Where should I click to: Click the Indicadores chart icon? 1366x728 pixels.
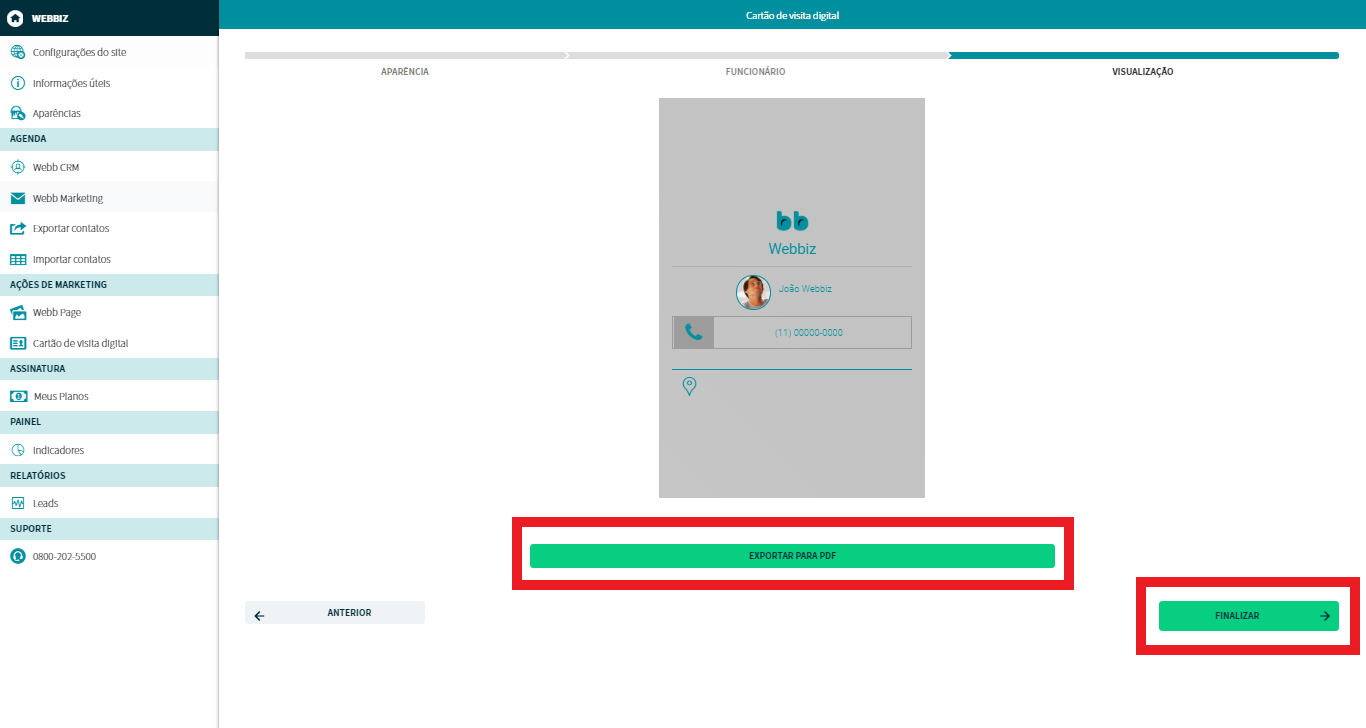17,450
